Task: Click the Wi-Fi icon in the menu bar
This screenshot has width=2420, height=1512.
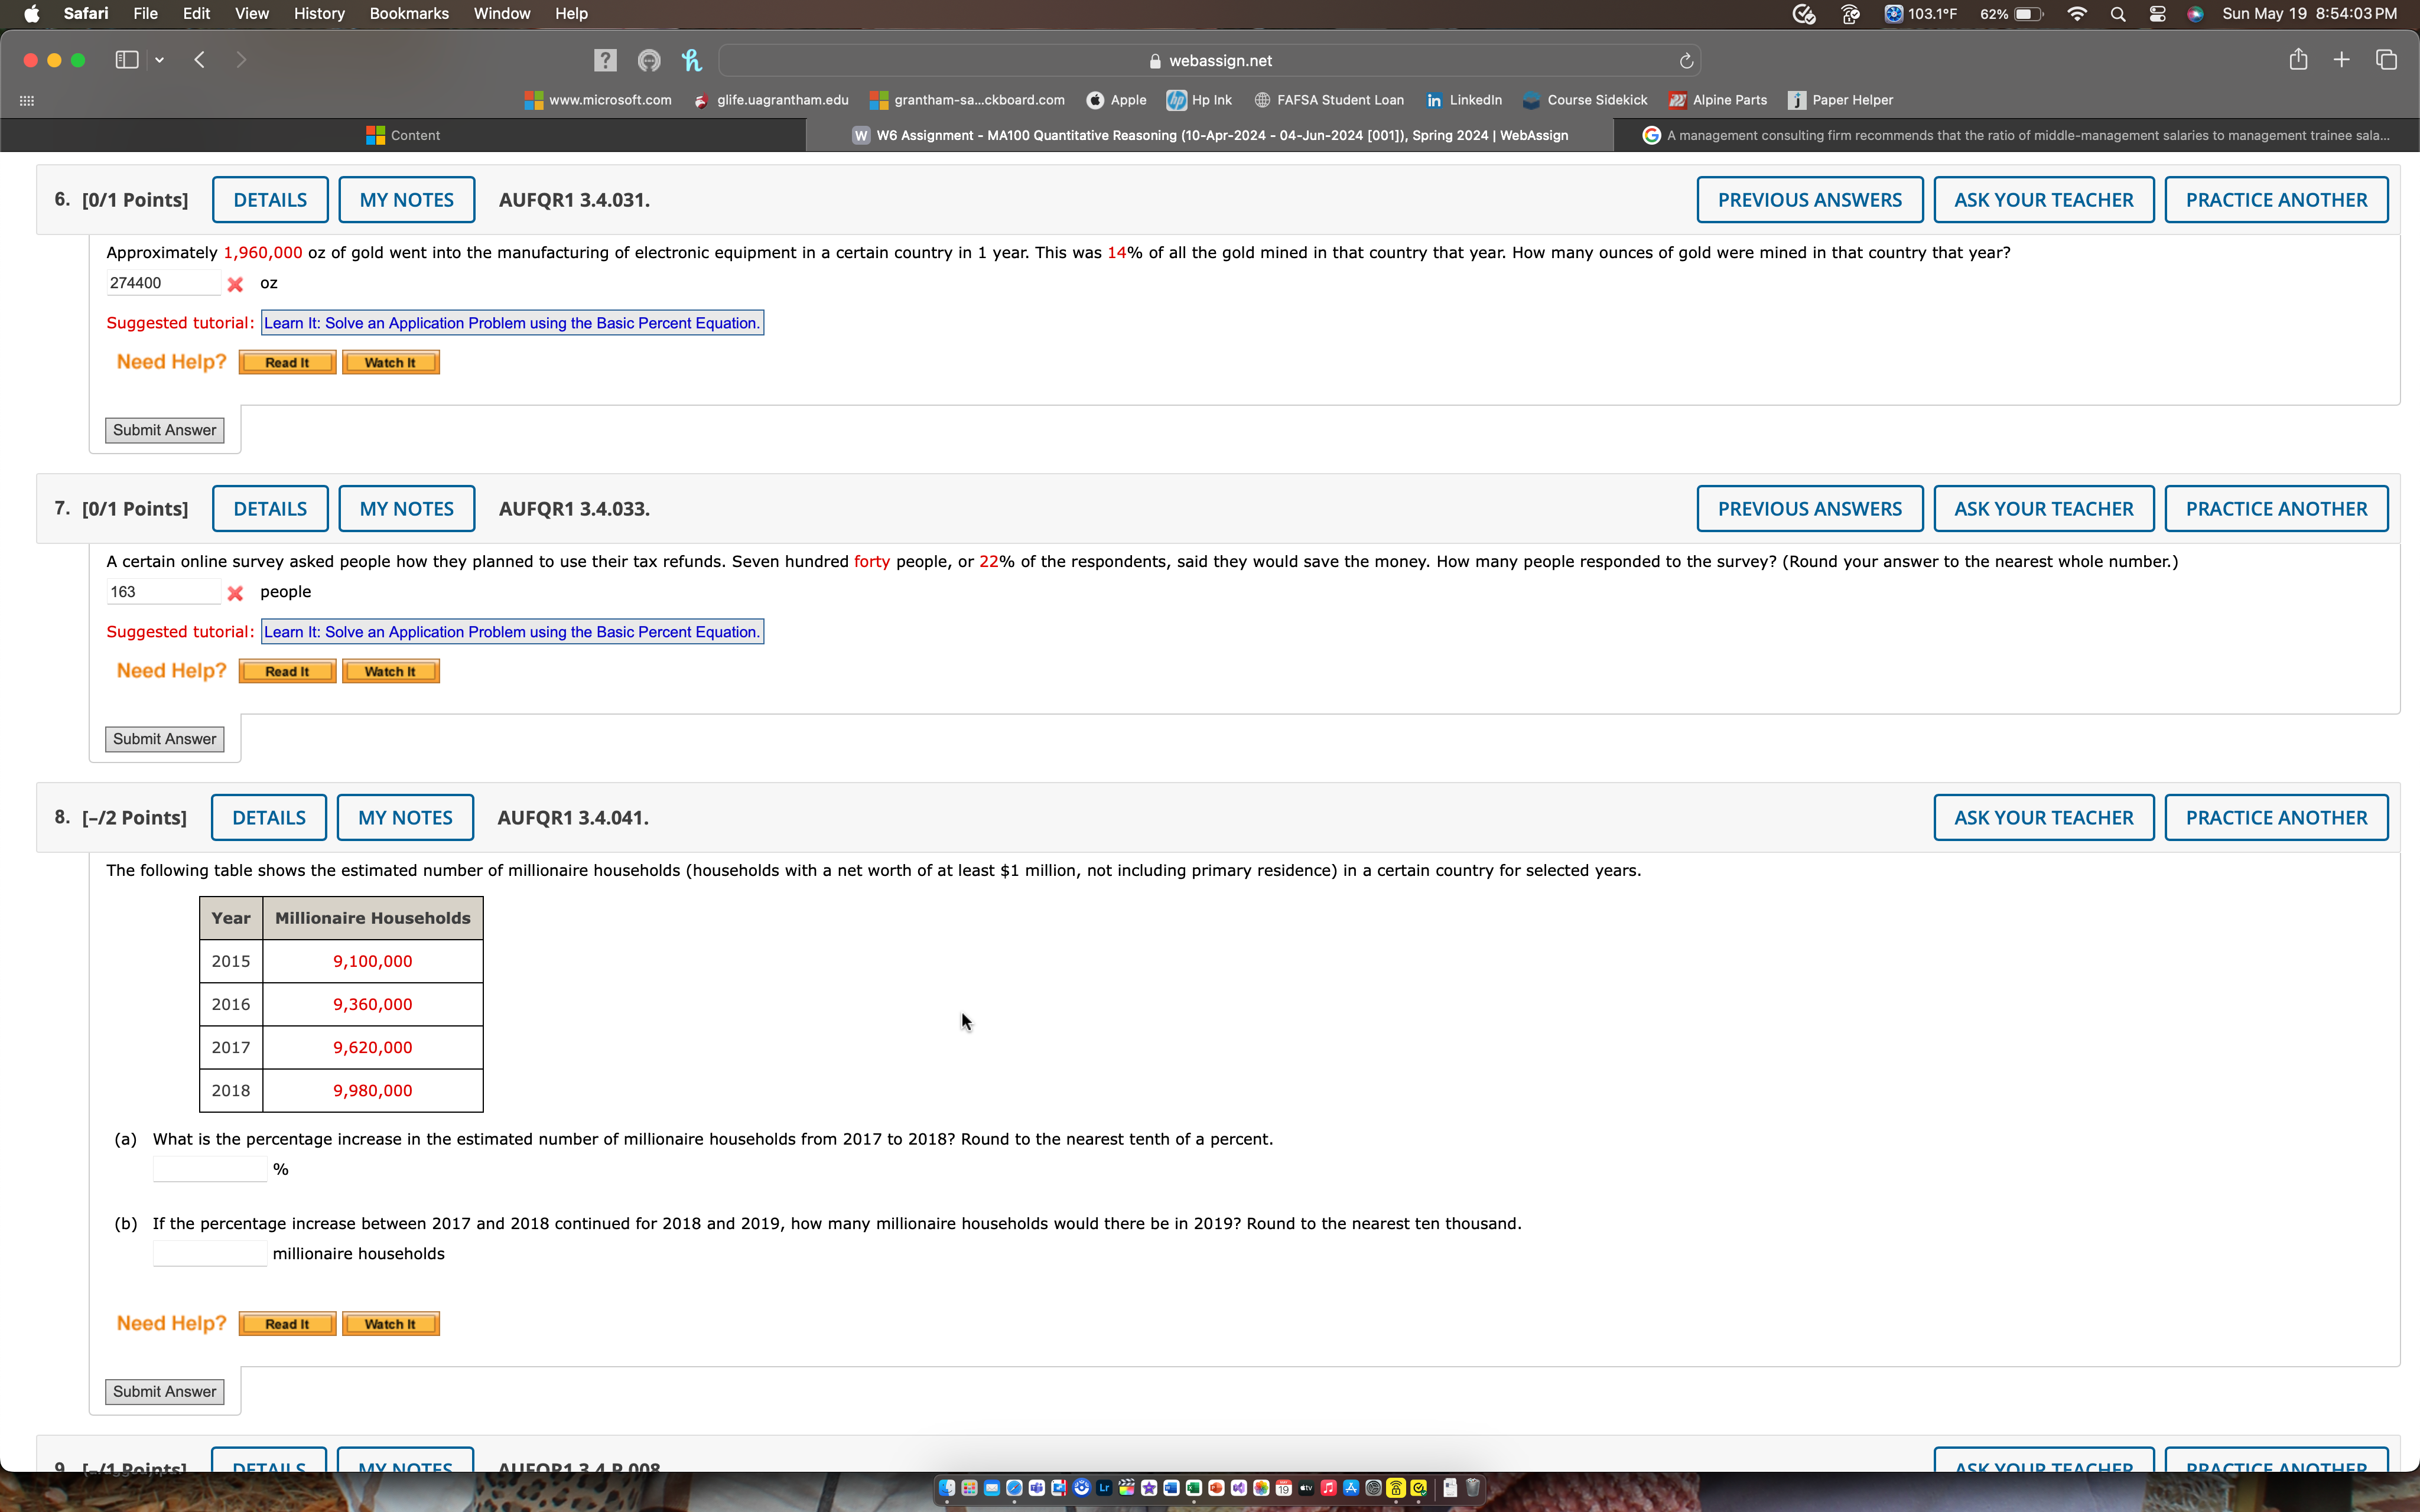Action: pyautogui.click(x=2077, y=13)
